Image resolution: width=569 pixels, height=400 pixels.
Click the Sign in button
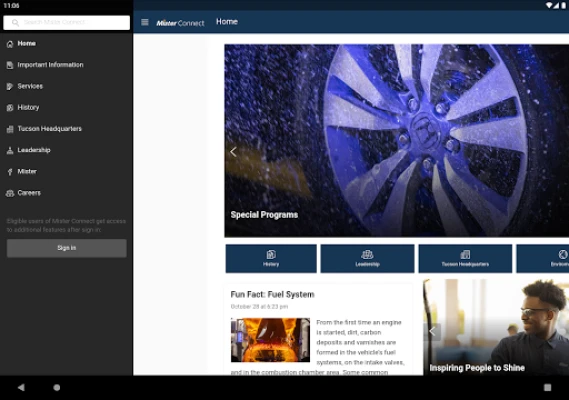pyautogui.click(x=66, y=248)
